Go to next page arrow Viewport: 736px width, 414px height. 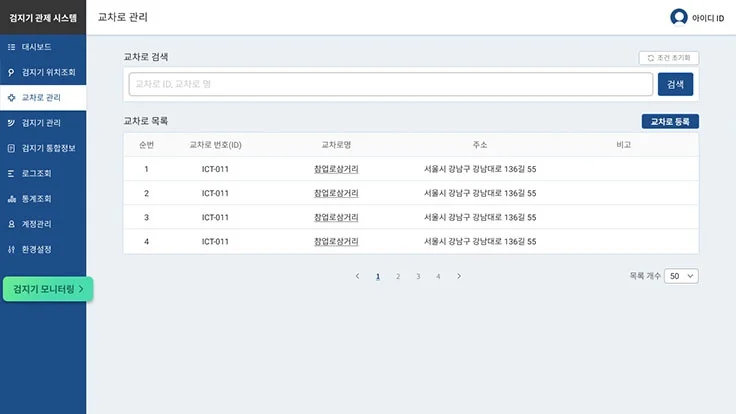[459, 276]
